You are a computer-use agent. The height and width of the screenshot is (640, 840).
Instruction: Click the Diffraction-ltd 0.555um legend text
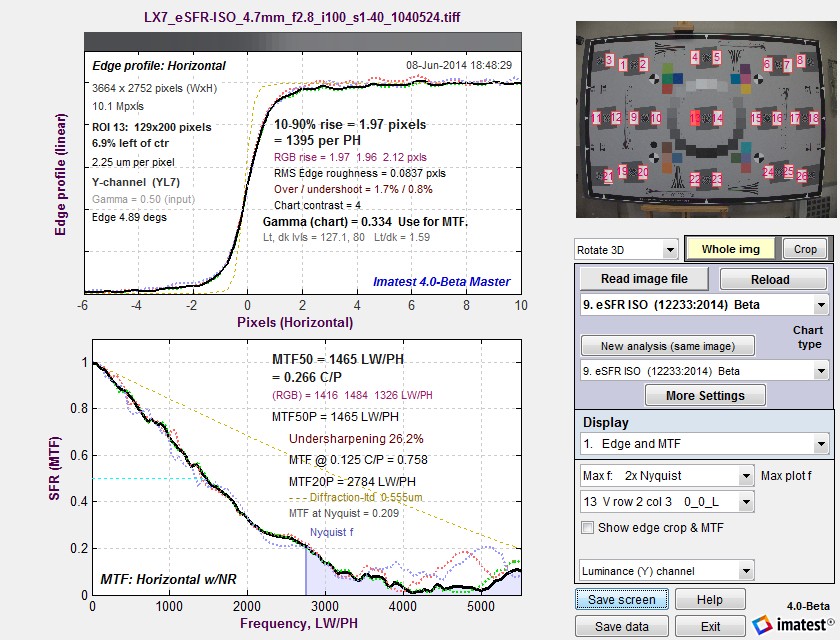[366, 498]
